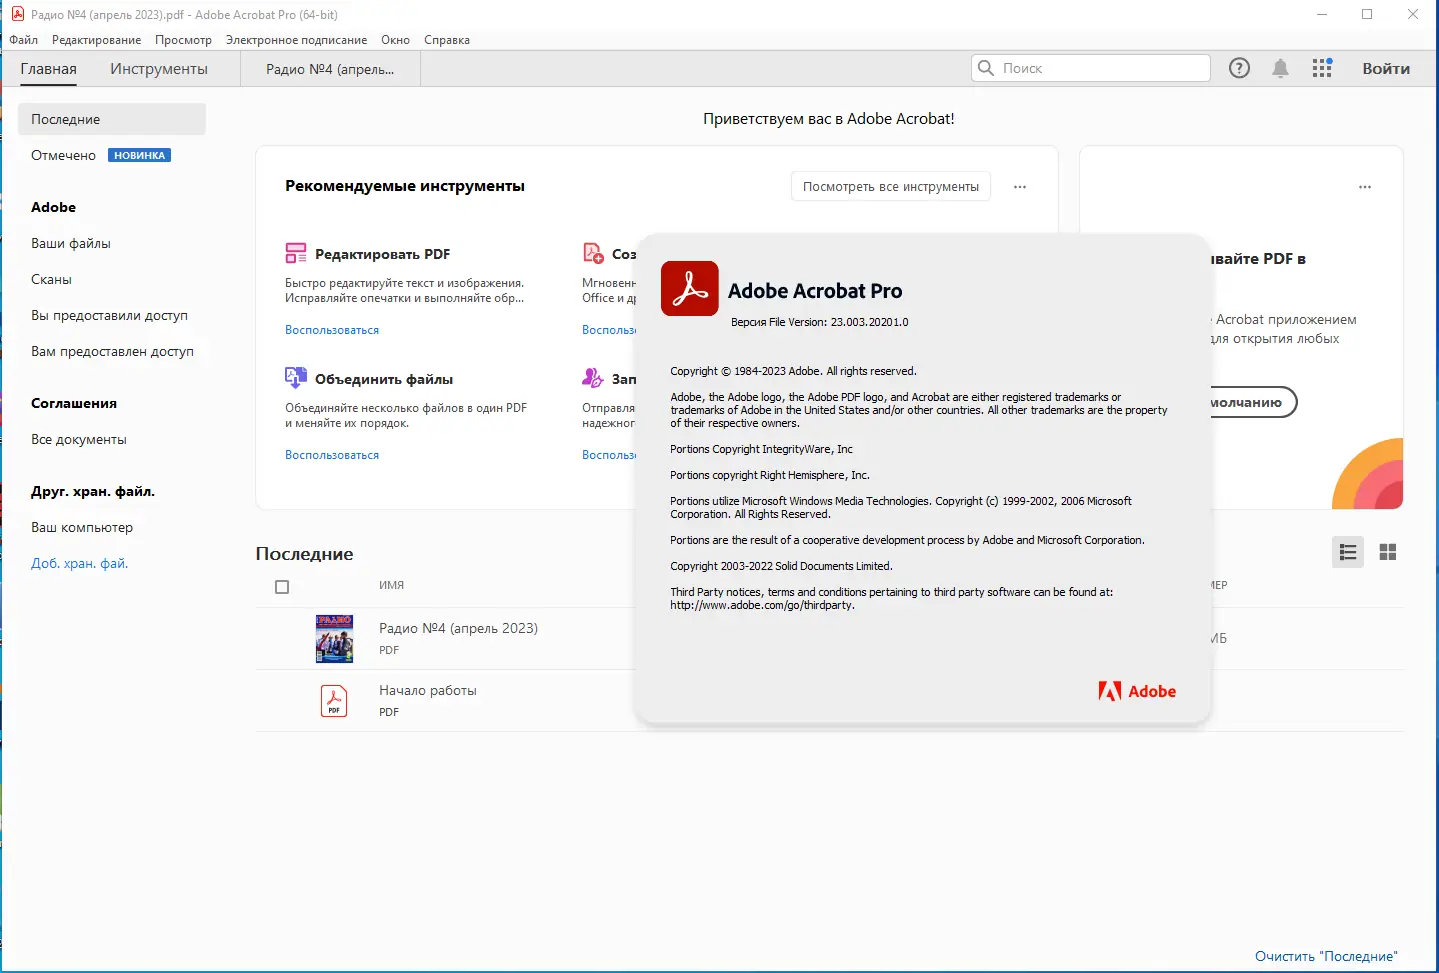Click the search magnifier icon

coord(986,68)
